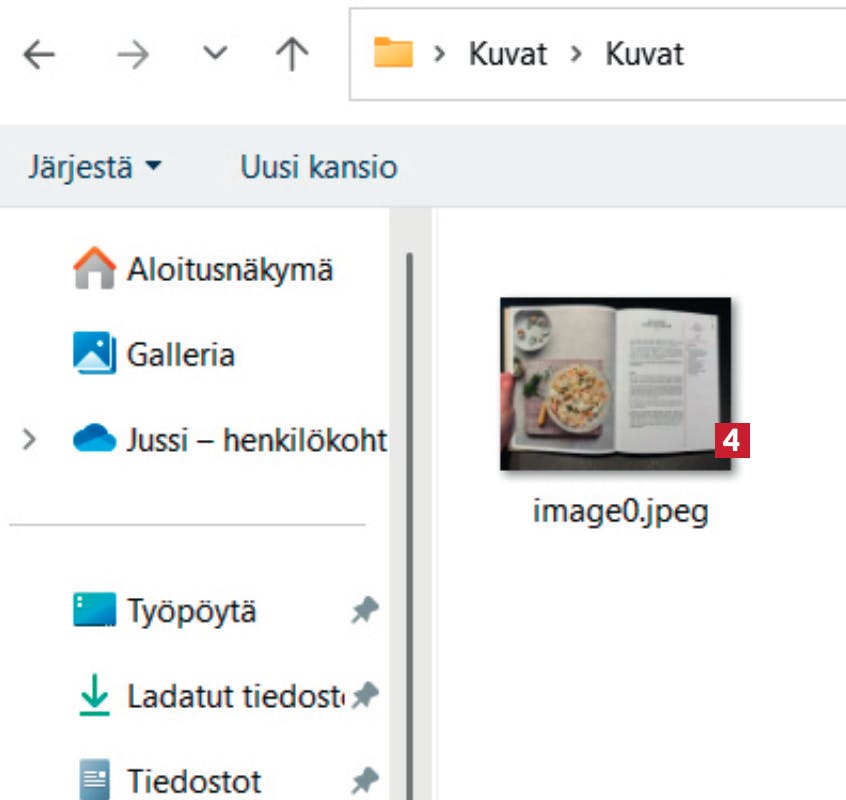Image resolution: width=846 pixels, height=800 pixels.
Task: Expand the Jussi OneDrive tree node
Action: [29, 439]
